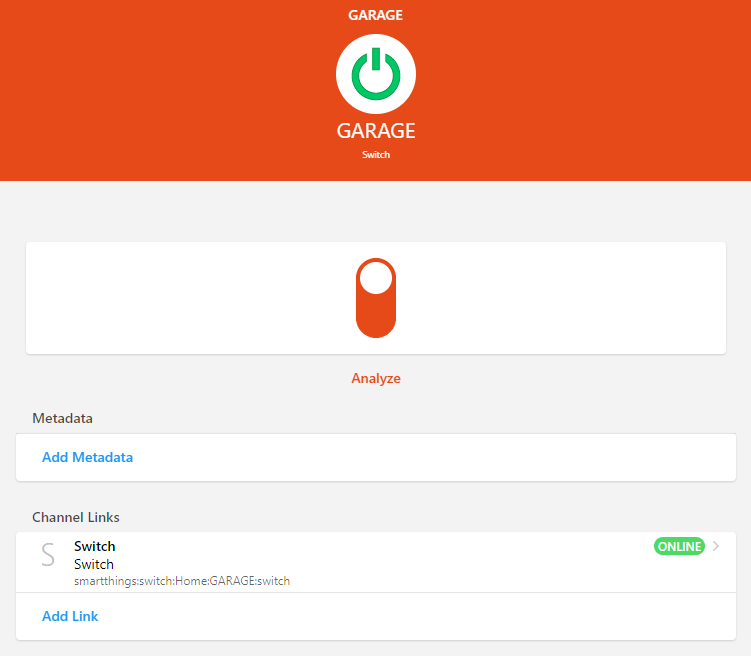Toggle the GARAGE switch off
The image size is (751, 656).
tap(376, 298)
